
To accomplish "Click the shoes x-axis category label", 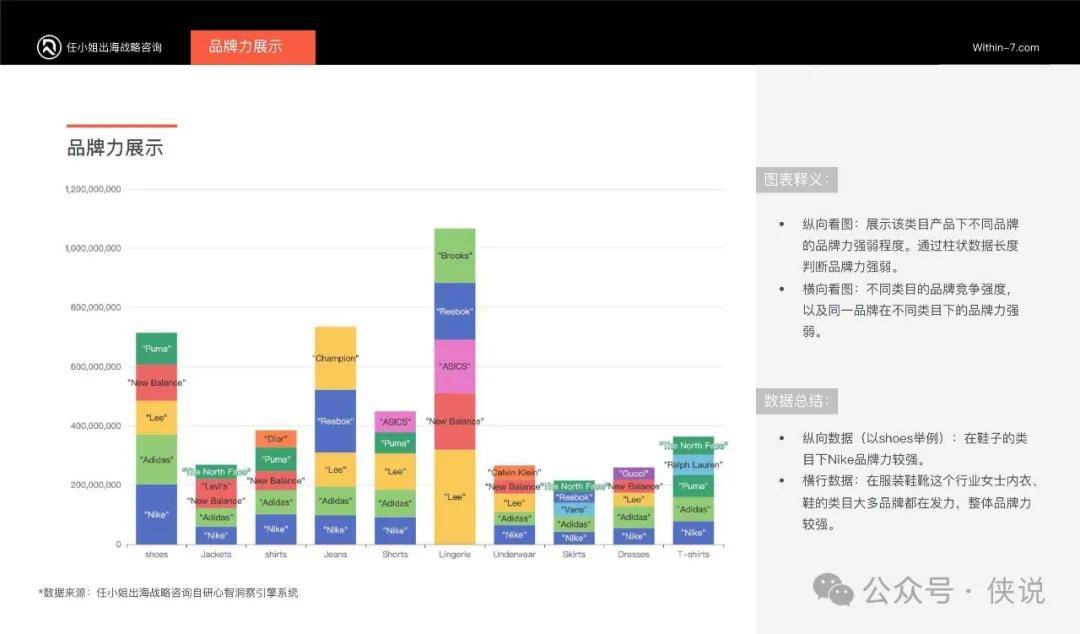I will tap(156, 555).
